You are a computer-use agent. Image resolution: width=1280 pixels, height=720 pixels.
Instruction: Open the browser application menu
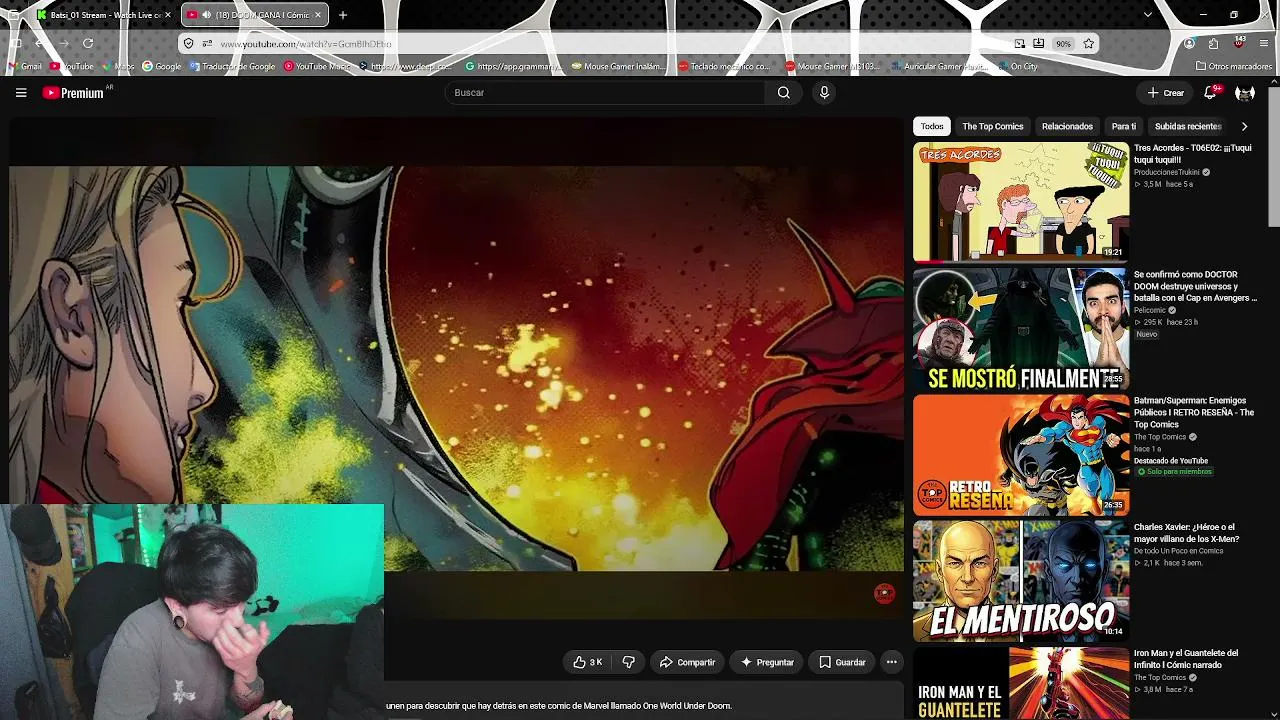pyautogui.click(x=1265, y=44)
